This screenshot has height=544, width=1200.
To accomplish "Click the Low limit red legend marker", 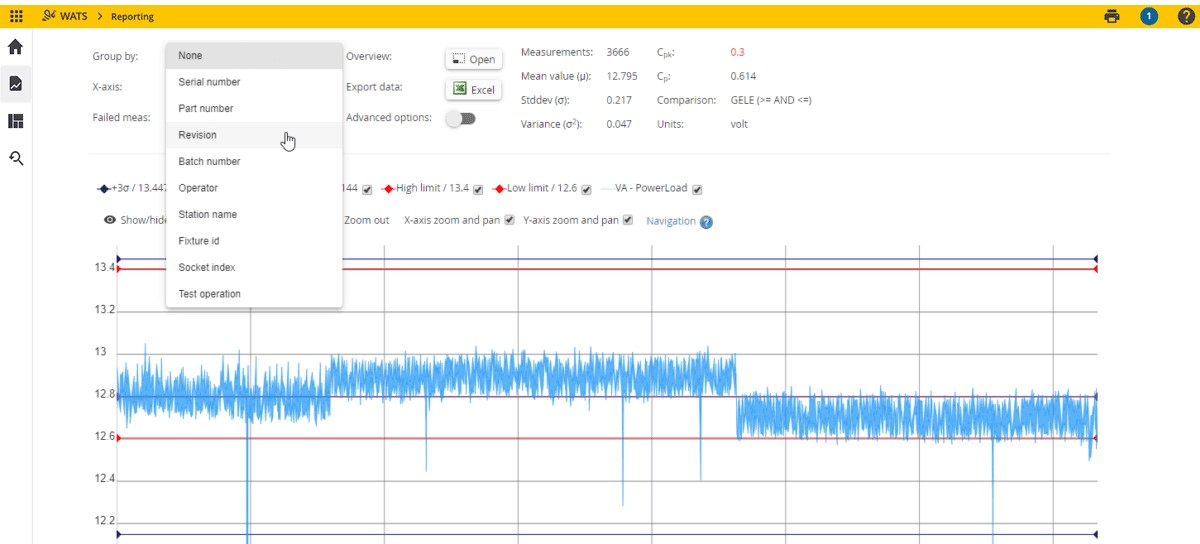I will point(499,189).
